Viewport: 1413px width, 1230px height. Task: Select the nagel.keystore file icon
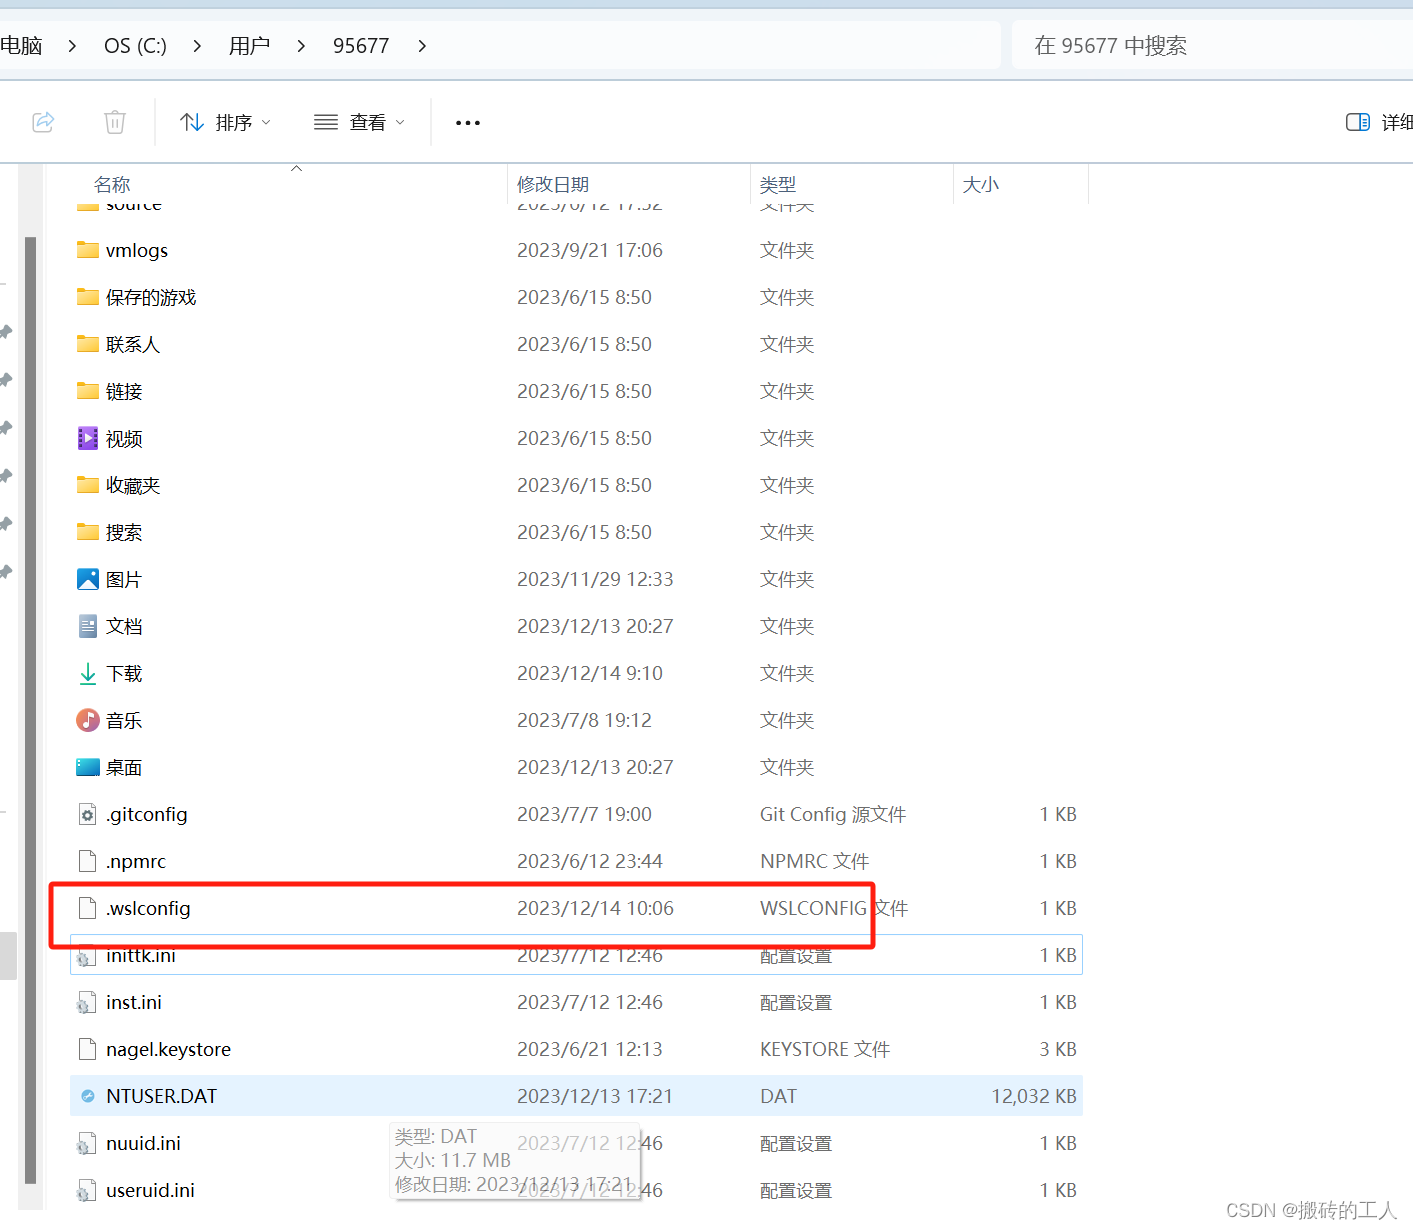(88, 1049)
